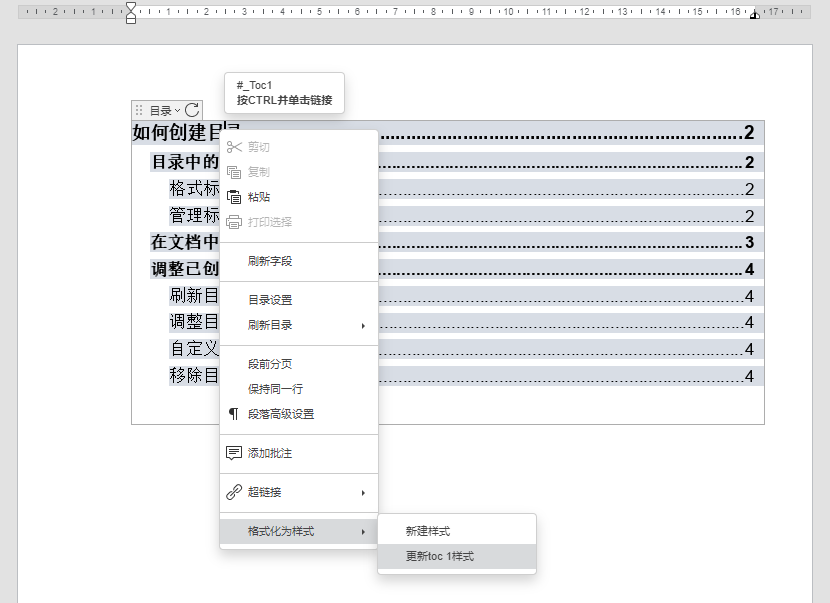Click the dotted drag handle next to 目录
The height and width of the screenshot is (603, 830).
click(x=139, y=110)
